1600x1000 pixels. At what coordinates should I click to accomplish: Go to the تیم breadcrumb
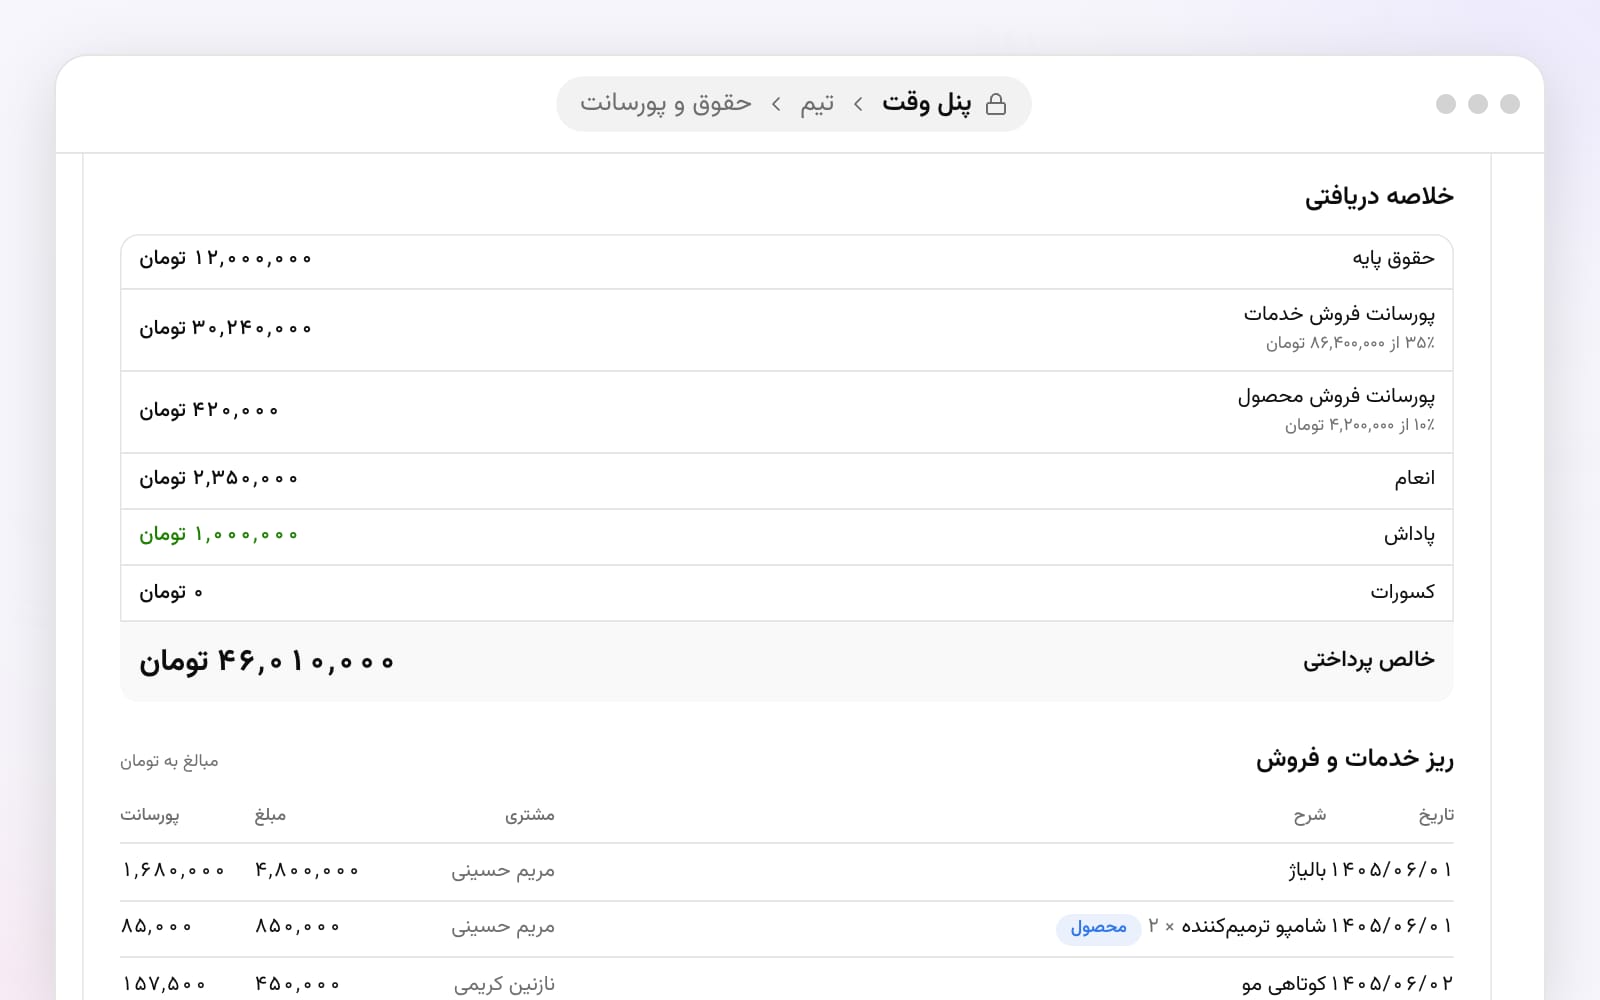[817, 103]
